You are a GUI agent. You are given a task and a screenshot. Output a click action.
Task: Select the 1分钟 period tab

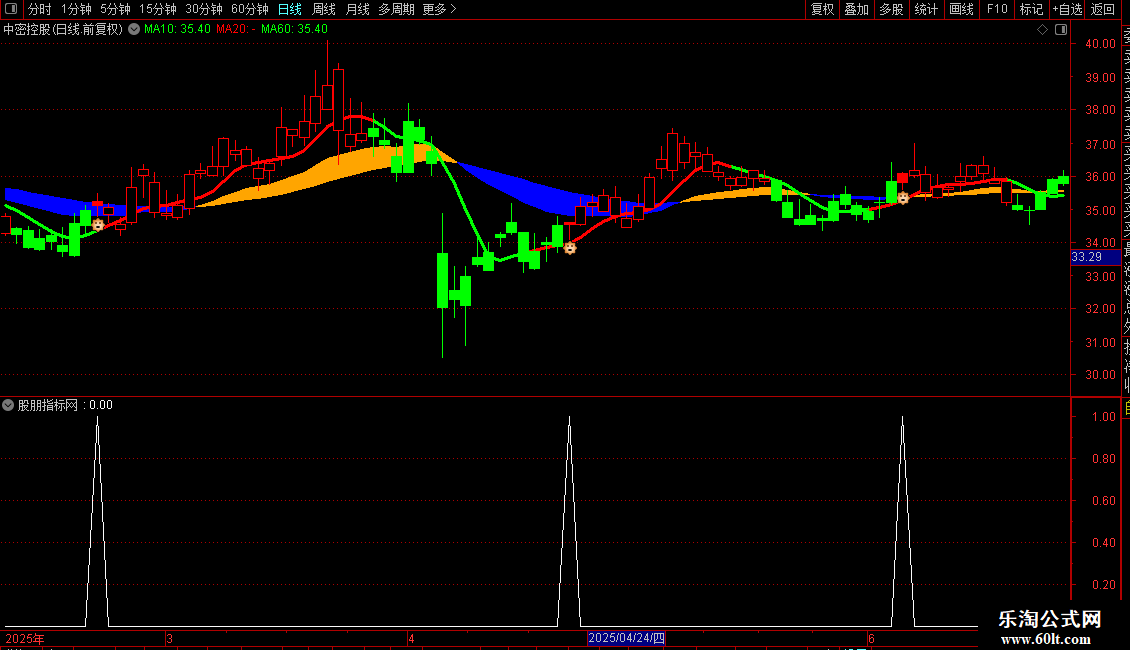point(76,9)
